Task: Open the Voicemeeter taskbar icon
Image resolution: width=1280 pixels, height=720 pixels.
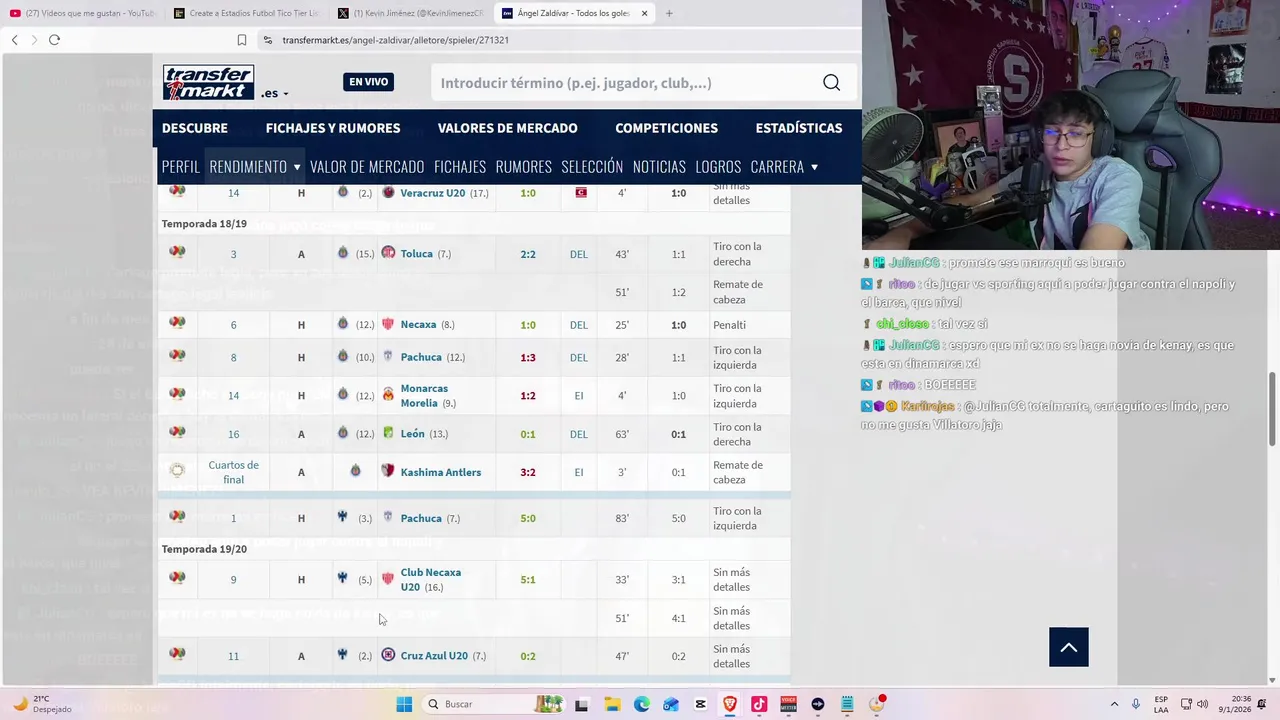Action: [788, 704]
